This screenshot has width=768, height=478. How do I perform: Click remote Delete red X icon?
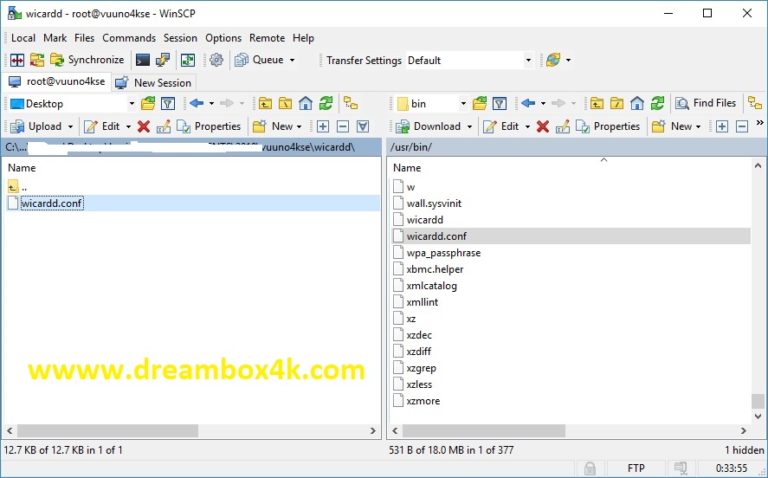click(543, 127)
